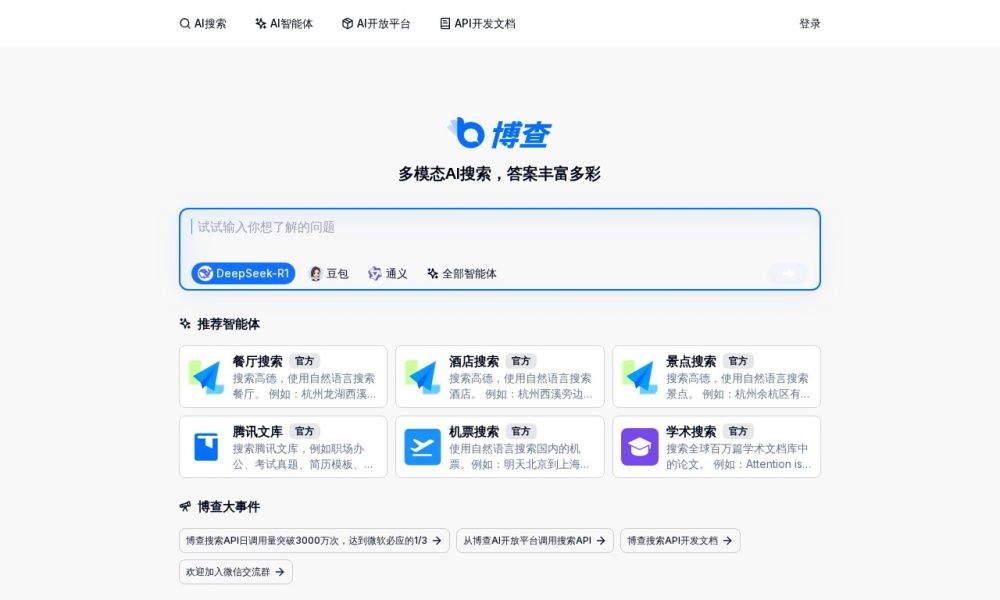Click the 通义 logo icon
Image resolution: width=1000 pixels, height=600 pixels.
coord(374,274)
